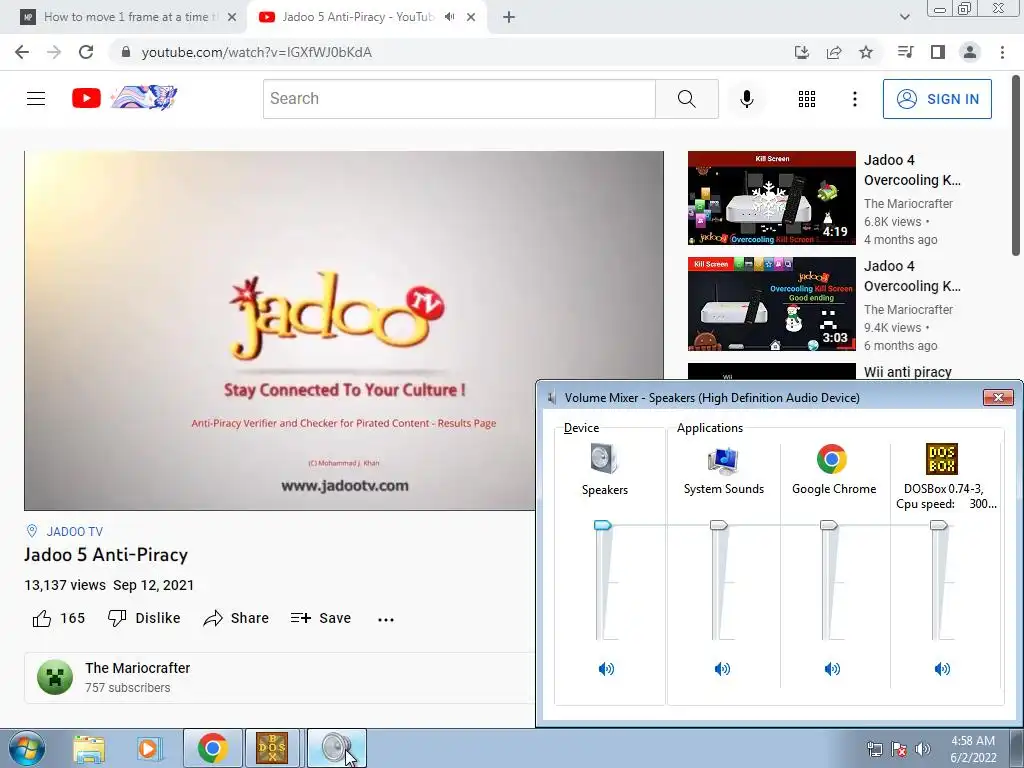The height and width of the screenshot is (768, 1024).
Task: Go back with the browser back arrow
Action: point(22,52)
